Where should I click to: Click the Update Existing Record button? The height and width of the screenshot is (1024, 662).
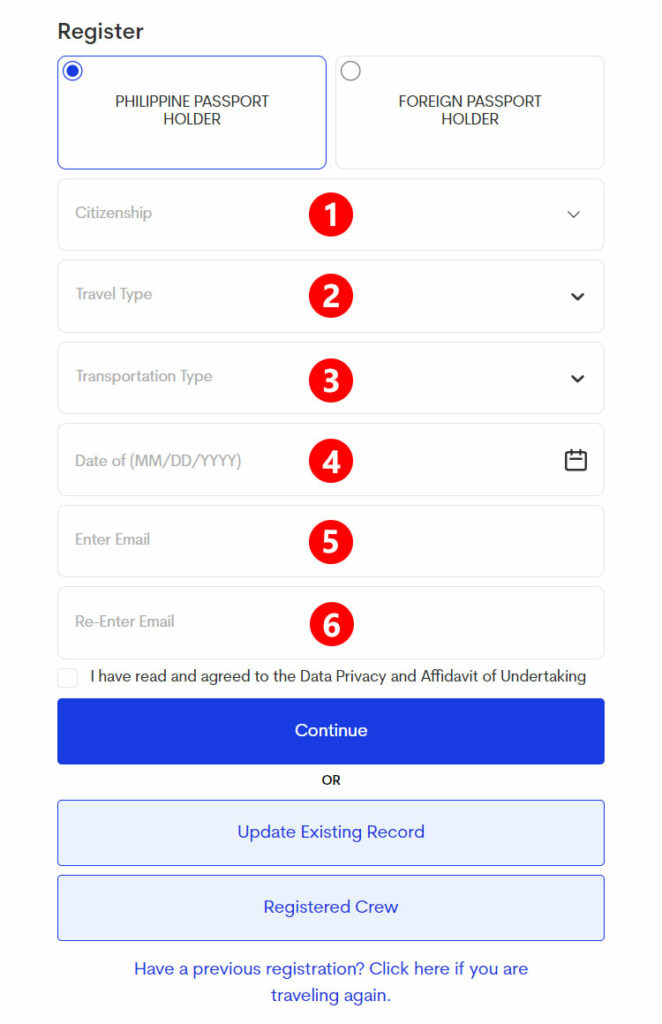331,832
